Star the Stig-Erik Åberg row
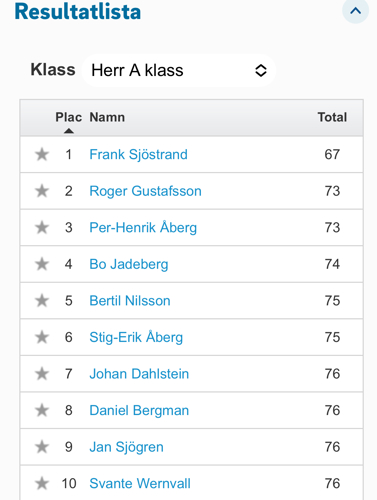 (42, 337)
